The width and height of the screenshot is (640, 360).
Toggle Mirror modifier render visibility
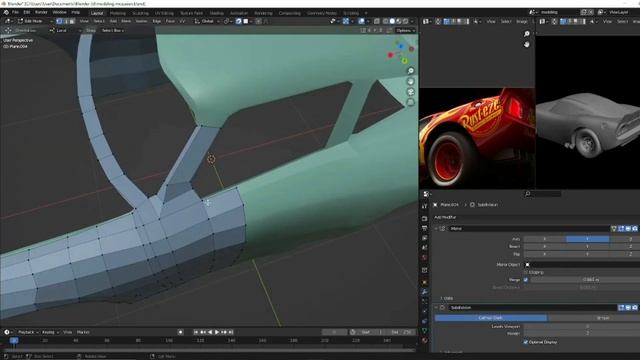pos(635,229)
